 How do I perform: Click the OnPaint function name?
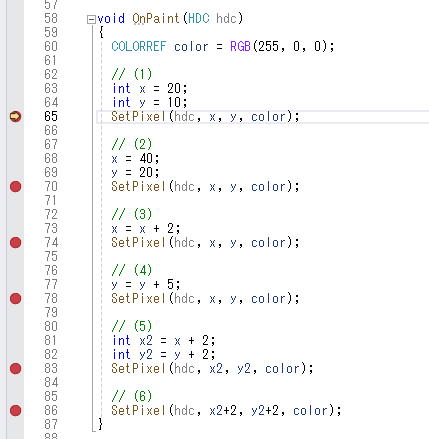156,19
